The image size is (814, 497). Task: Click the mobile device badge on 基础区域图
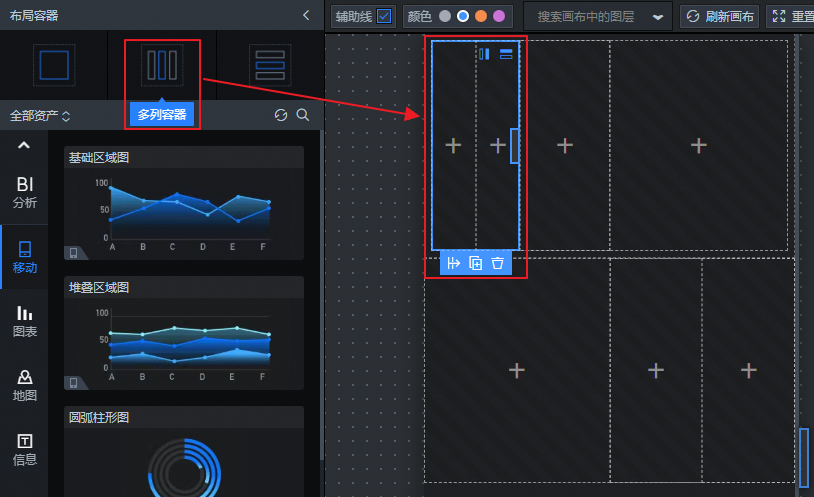(x=74, y=253)
